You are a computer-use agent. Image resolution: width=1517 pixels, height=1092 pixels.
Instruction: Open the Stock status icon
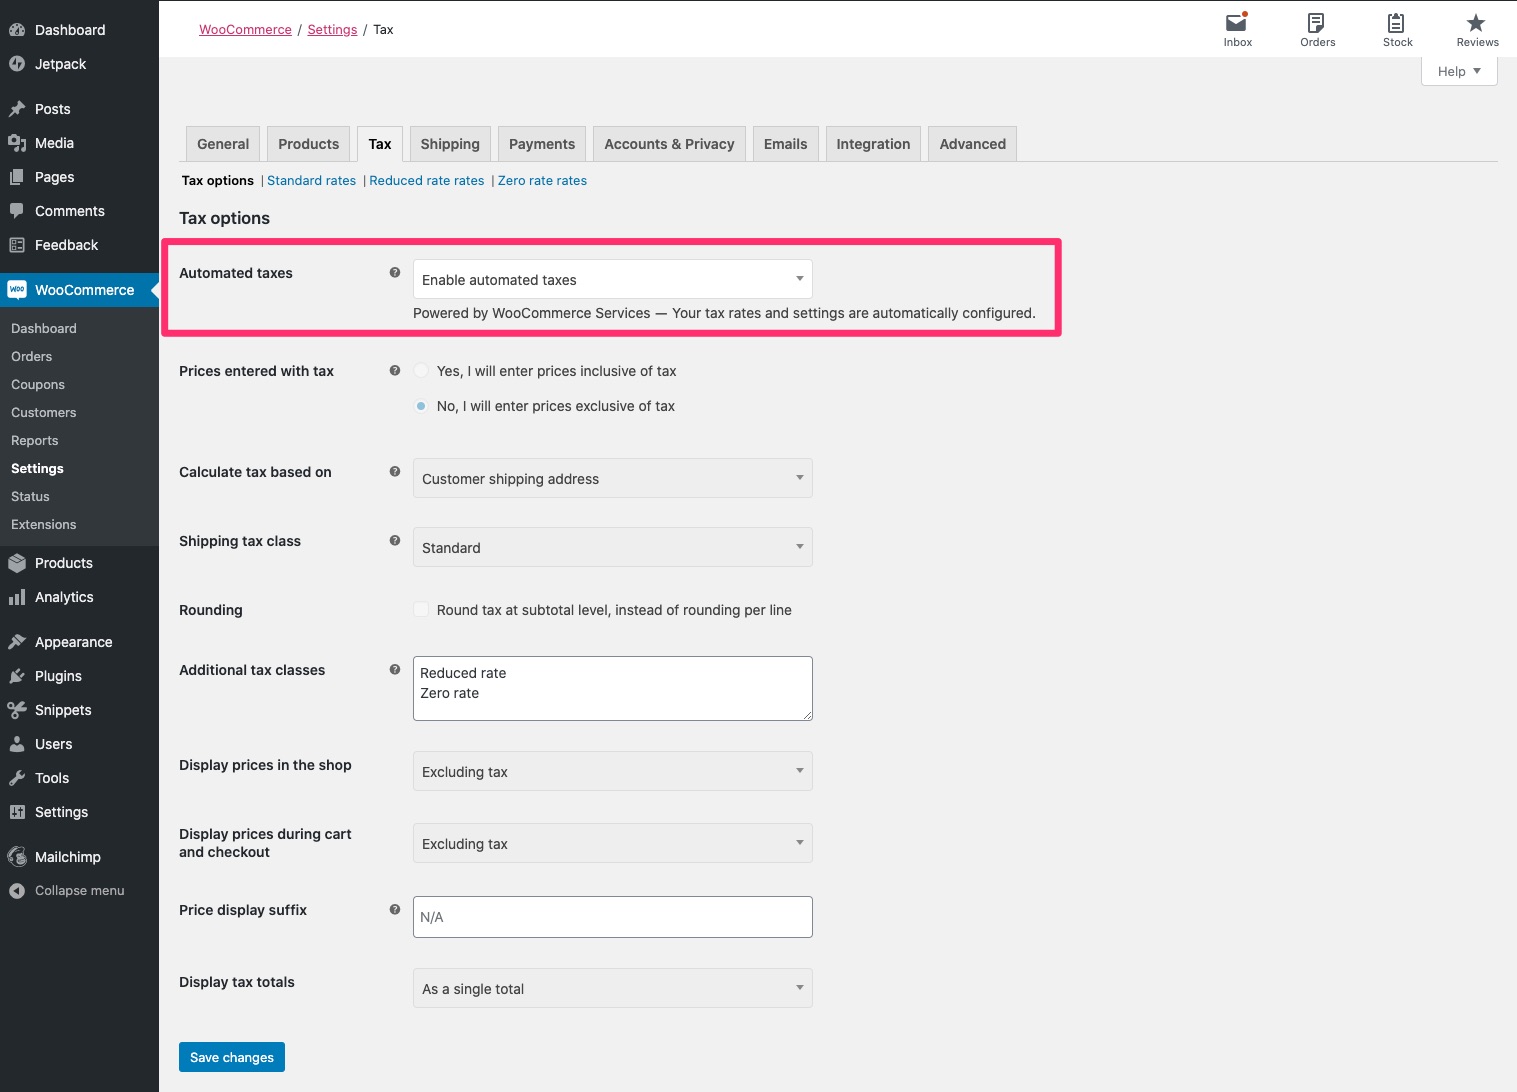(1396, 29)
